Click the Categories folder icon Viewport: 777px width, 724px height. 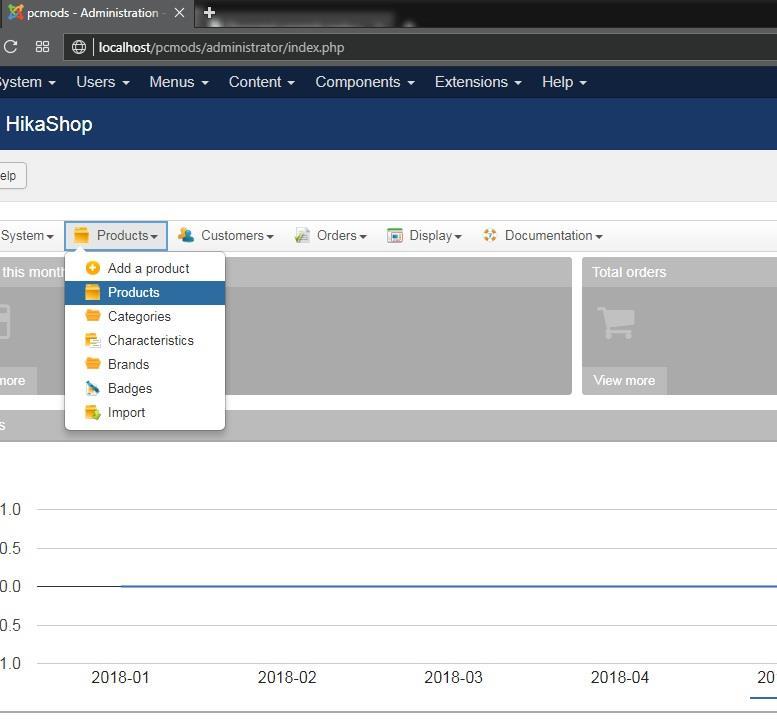tap(93, 316)
